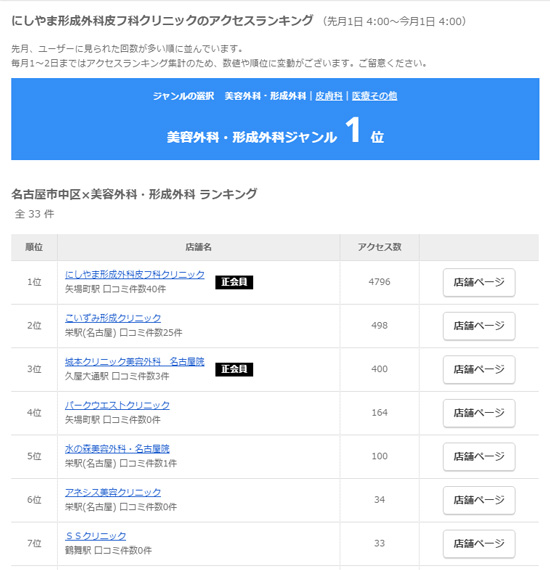Click 名古屋市中区×美容外科・形成外科 ランキング heading
The height and width of the screenshot is (570, 550).
point(134,194)
